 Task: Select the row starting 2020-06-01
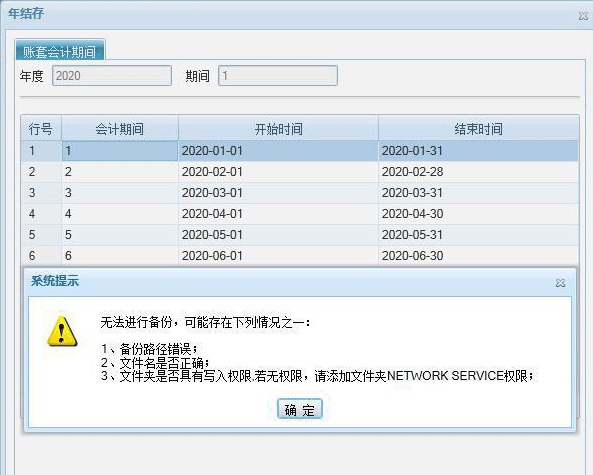click(x=300, y=256)
